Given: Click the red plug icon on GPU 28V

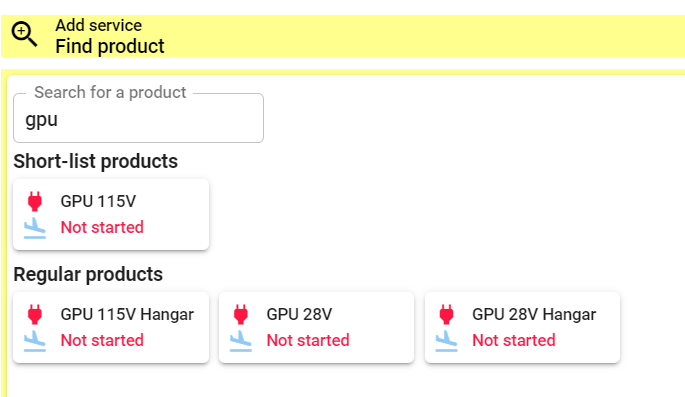Looking at the screenshot, I should tap(241, 314).
